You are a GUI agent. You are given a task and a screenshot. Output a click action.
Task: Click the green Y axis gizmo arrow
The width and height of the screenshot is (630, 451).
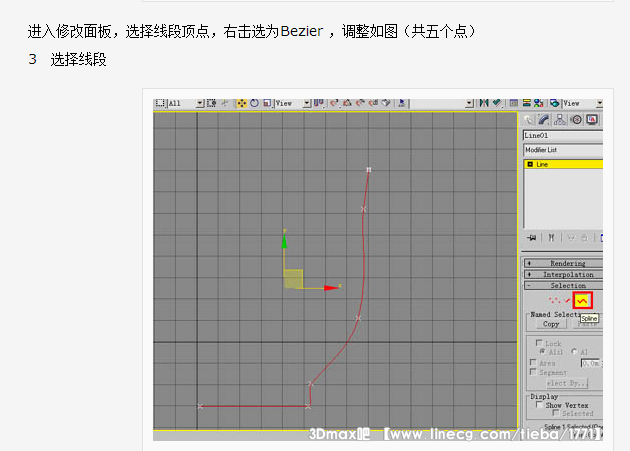[284, 241]
